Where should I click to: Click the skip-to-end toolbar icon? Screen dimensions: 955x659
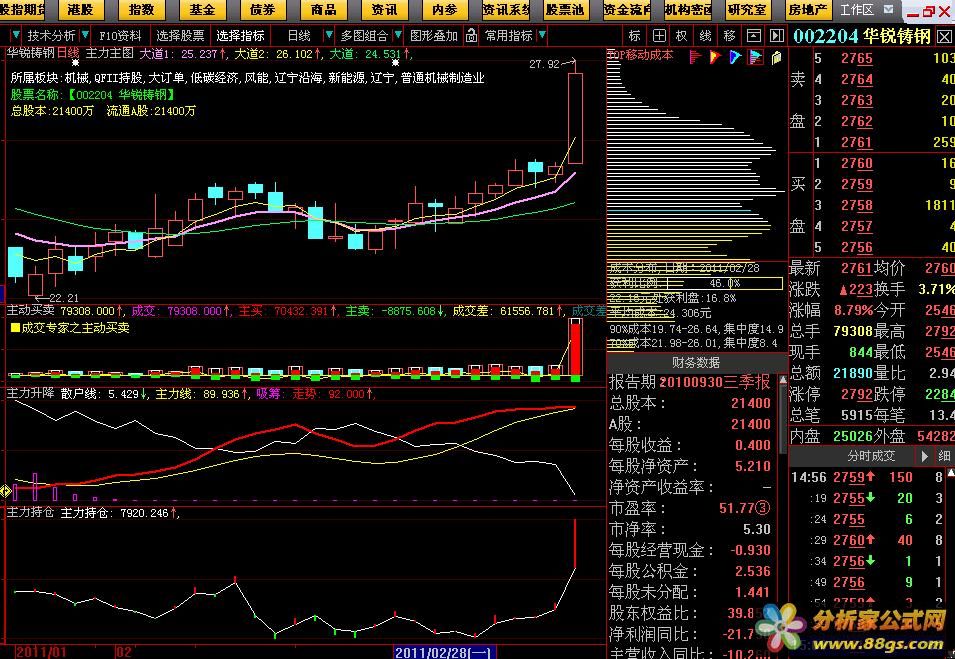[x=777, y=36]
